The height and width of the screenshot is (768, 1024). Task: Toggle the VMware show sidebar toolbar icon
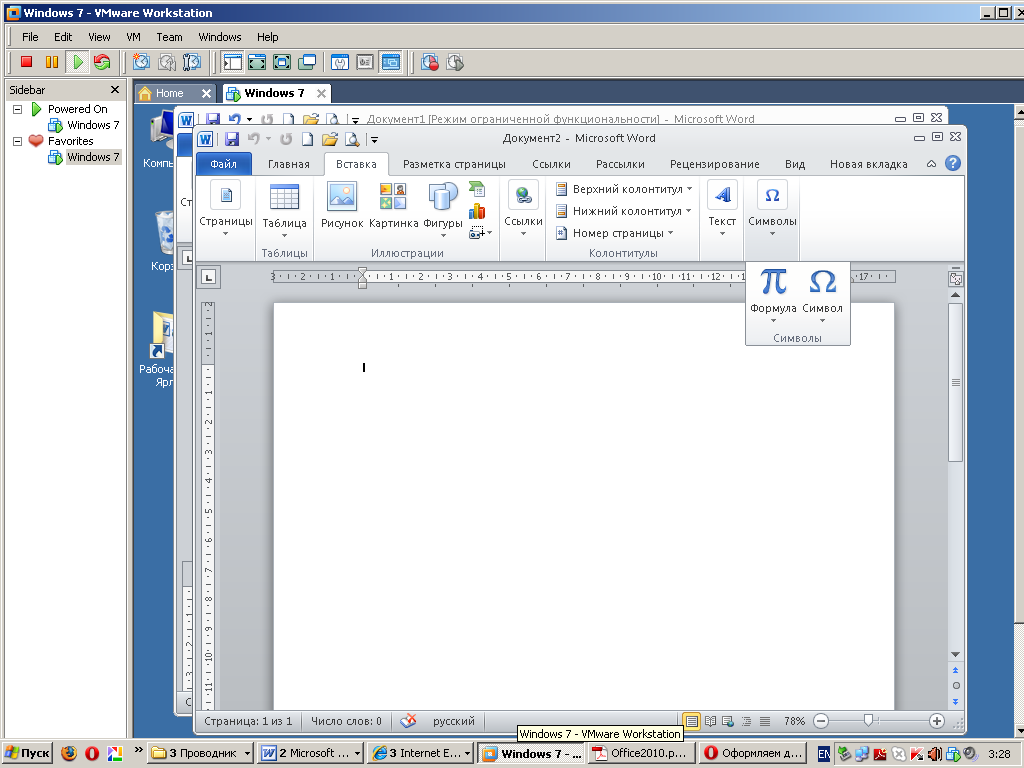(x=232, y=62)
